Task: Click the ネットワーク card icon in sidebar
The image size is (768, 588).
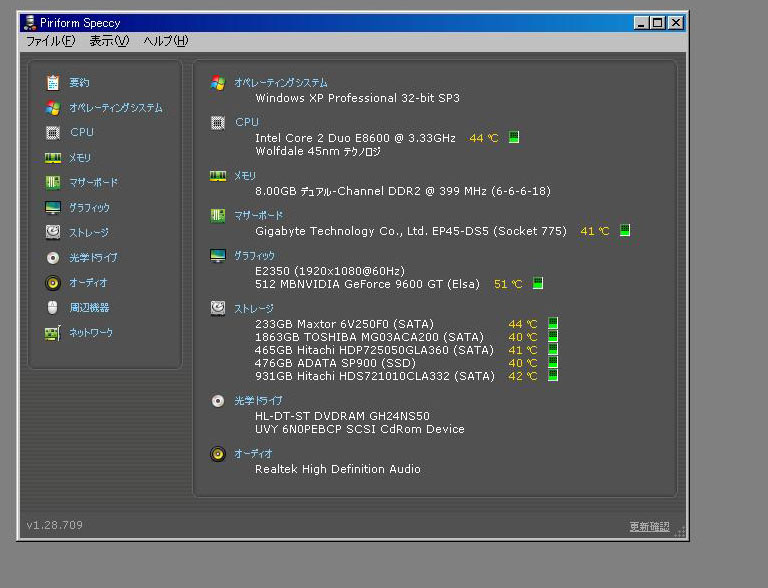Action: 53,333
